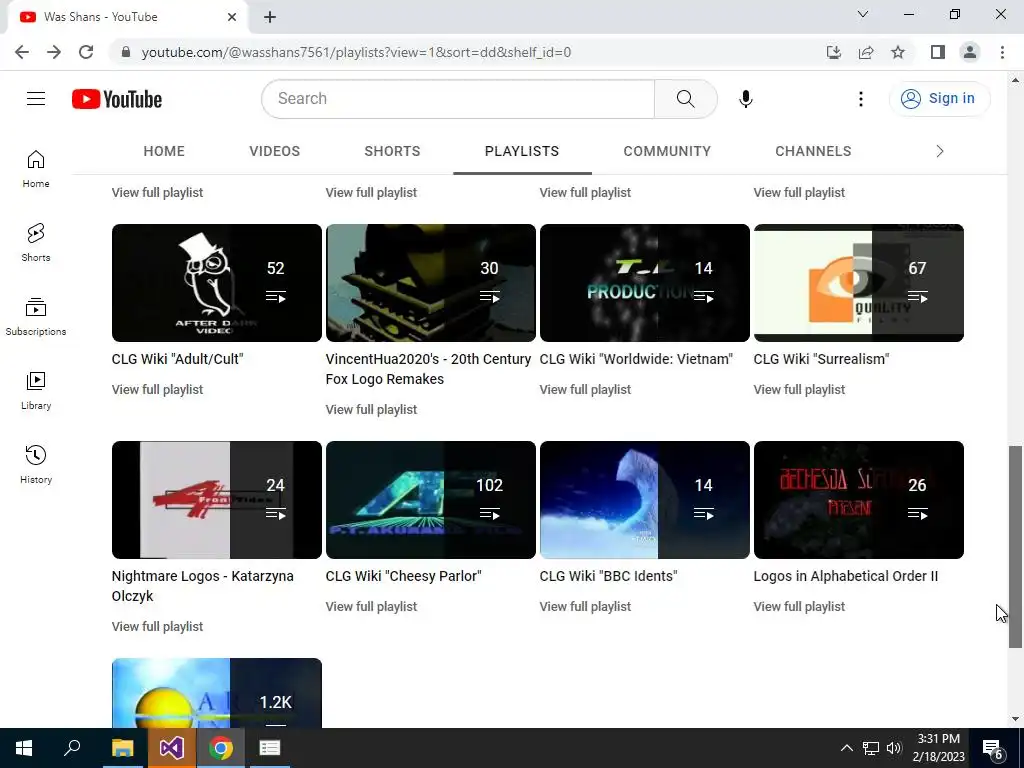
Task: View full playlist for CLG Wiki "Adult/Cult"
Action: 157,389
